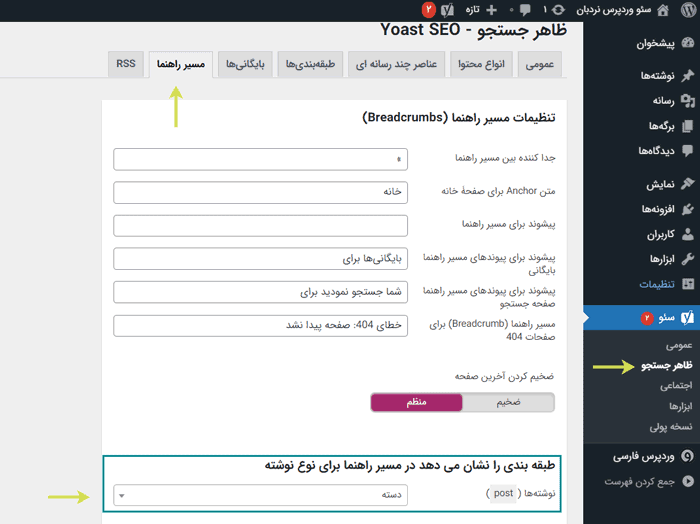Switch to the بایگانی‌ها tab

click(x=245, y=64)
